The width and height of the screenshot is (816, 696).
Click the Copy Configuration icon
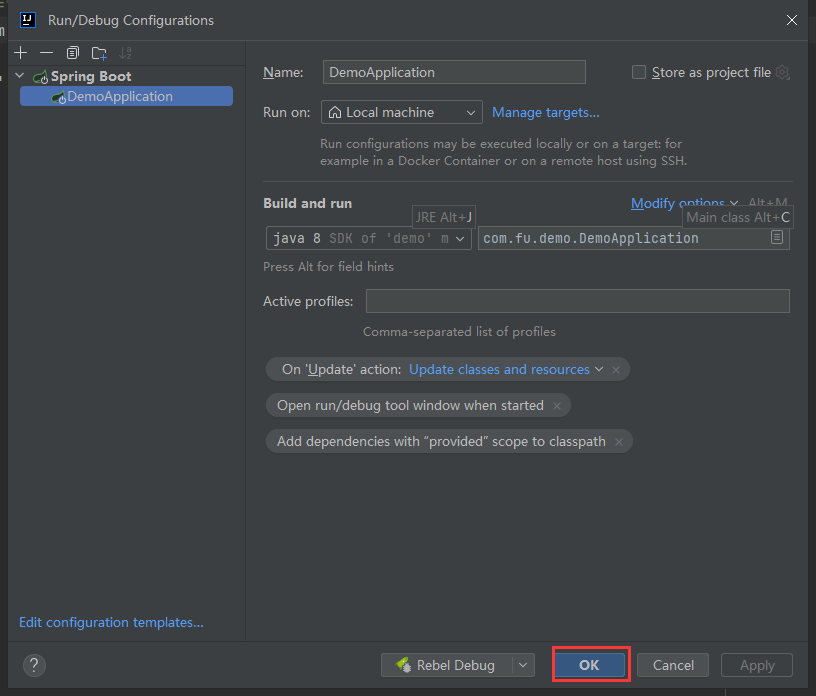tap(72, 52)
